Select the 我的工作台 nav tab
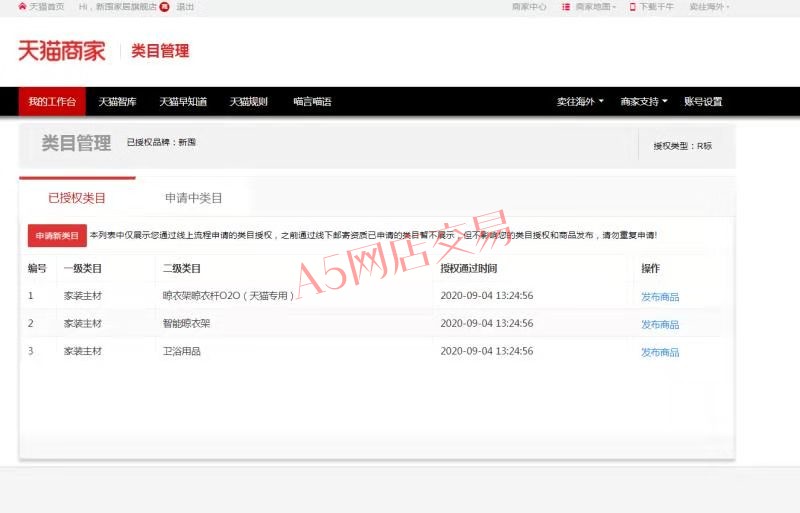 pos(52,102)
